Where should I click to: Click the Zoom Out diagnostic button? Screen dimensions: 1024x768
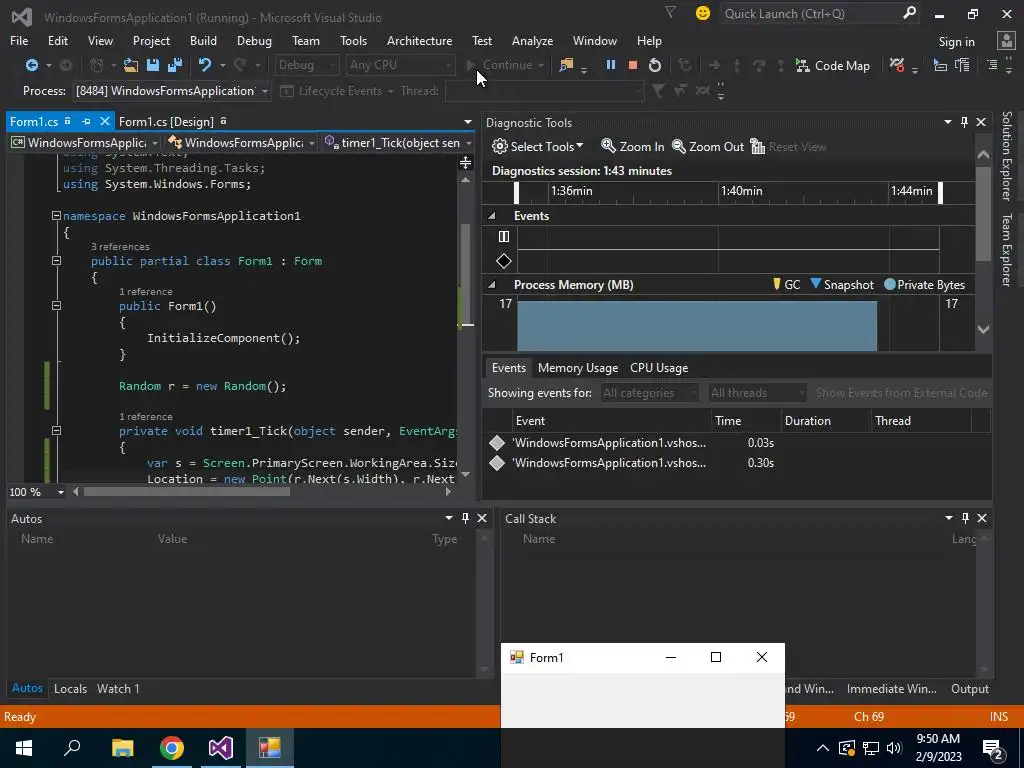coord(708,146)
